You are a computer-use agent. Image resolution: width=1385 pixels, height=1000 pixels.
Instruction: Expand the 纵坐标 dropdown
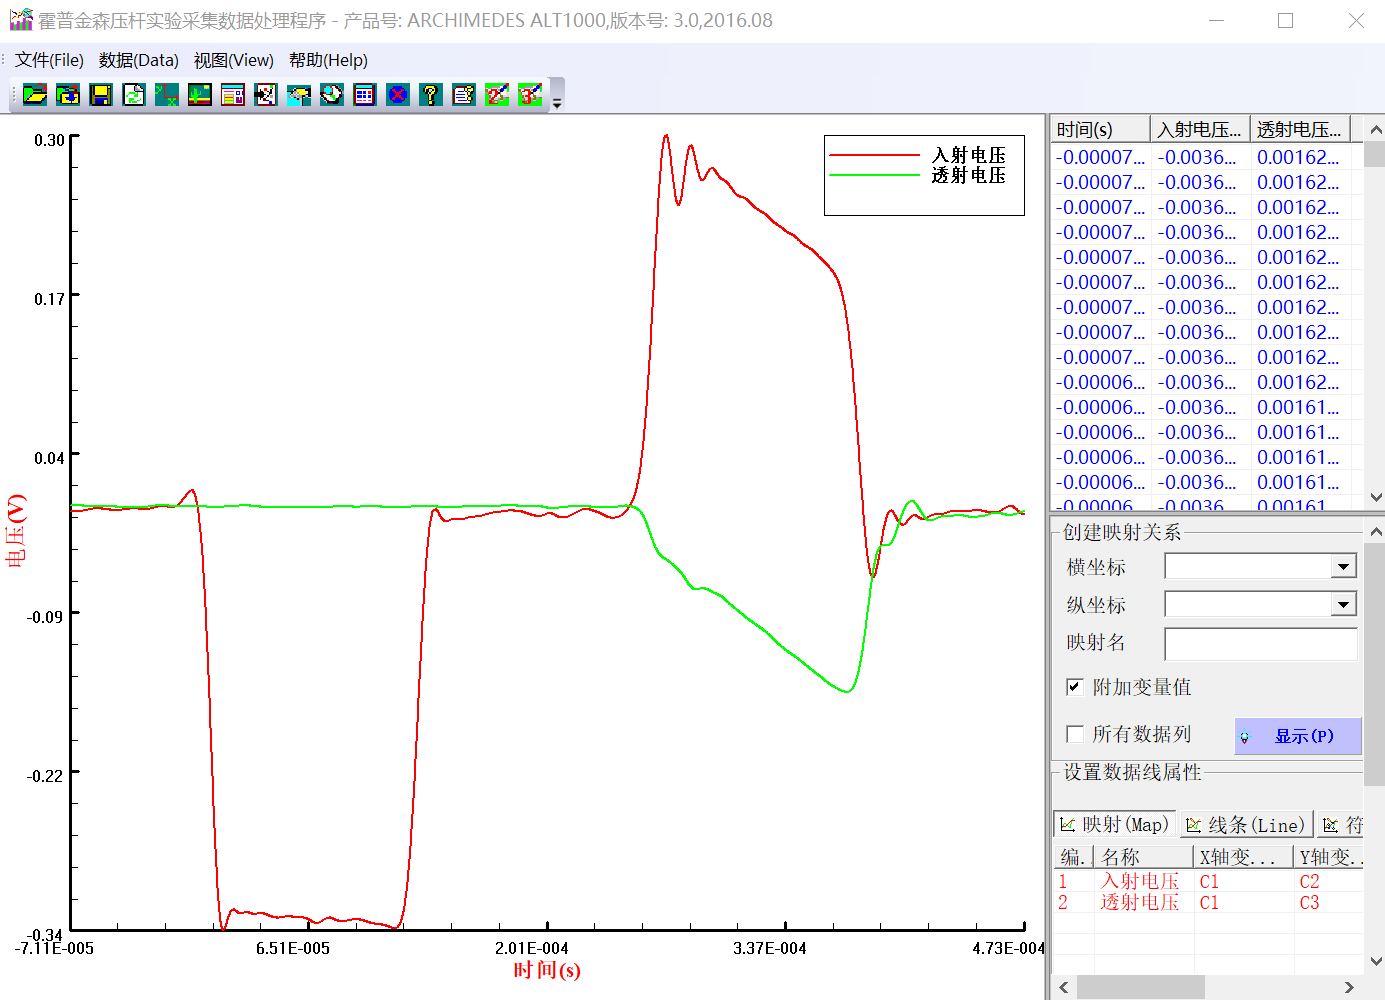pyautogui.click(x=1343, y=604)
